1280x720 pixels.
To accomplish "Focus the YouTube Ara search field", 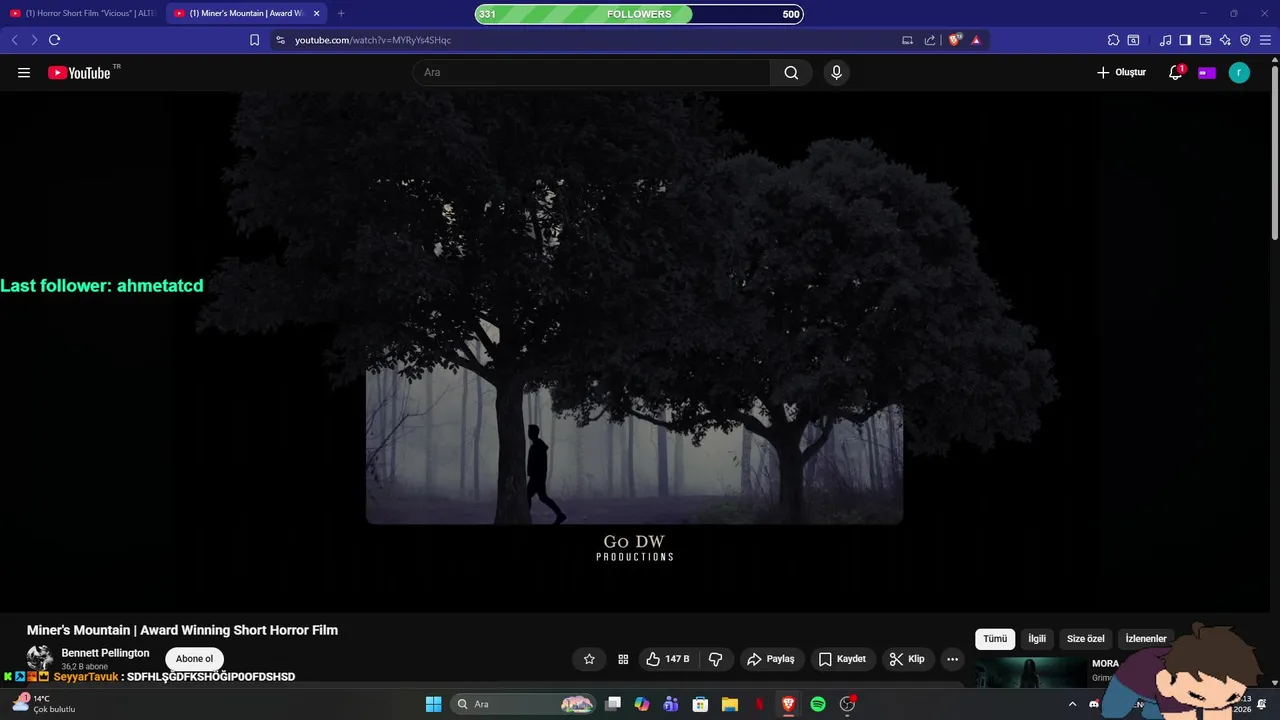I will (591, 72).
